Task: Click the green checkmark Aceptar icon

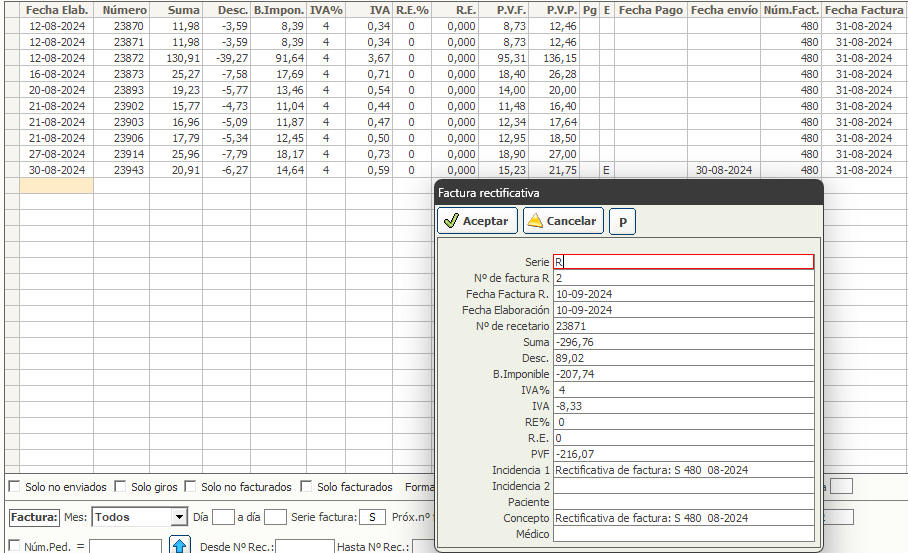Action: pos(451,221)
